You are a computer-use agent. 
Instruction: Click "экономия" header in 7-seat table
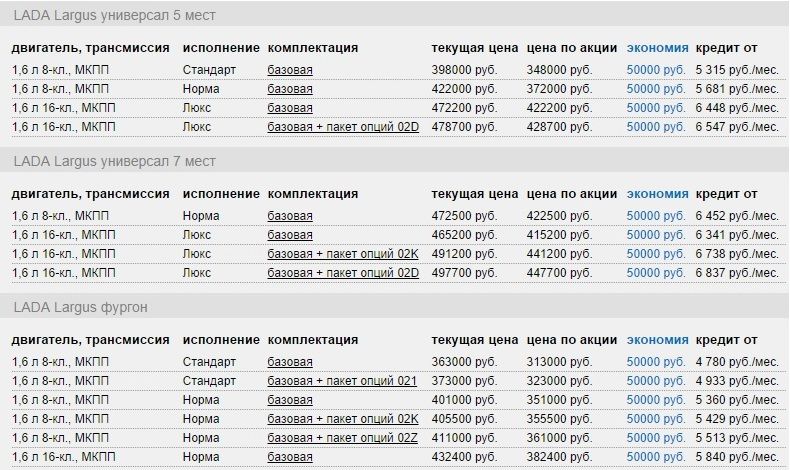tap(657, 194)
